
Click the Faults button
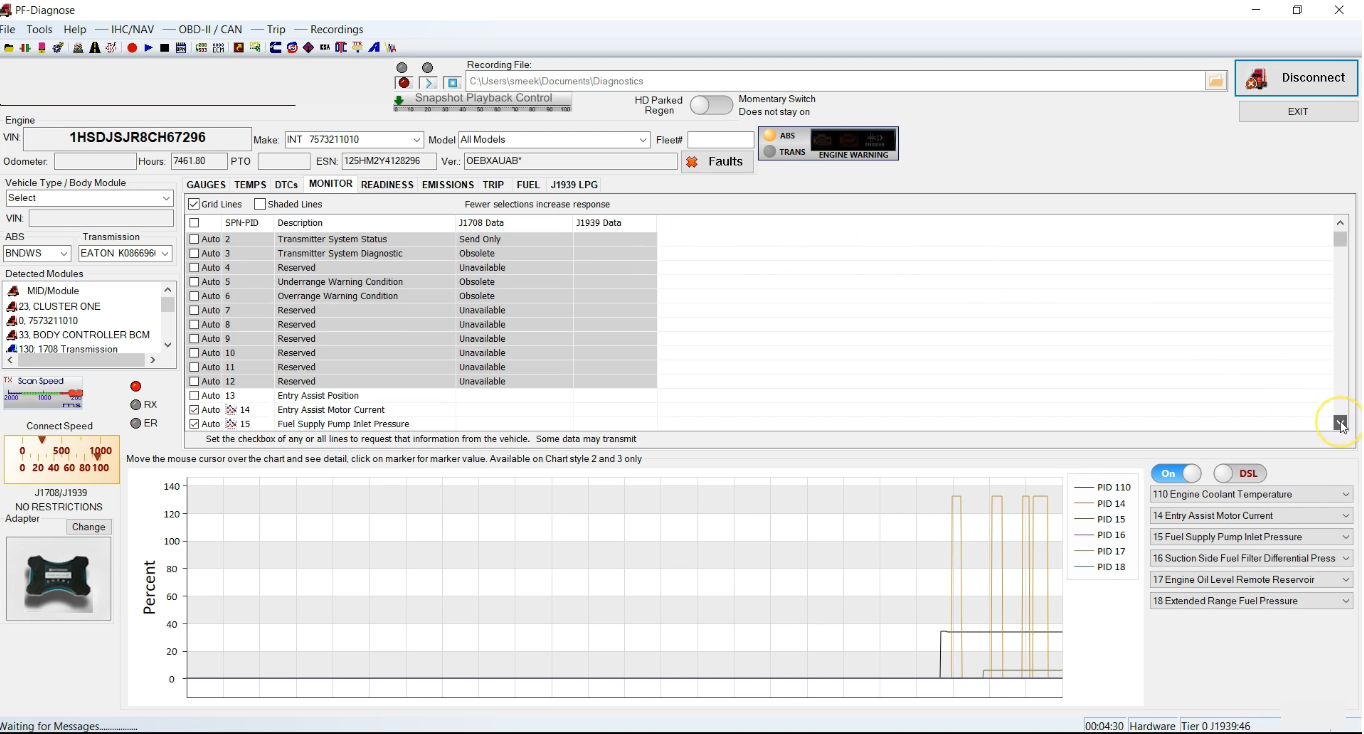(716, 162)
